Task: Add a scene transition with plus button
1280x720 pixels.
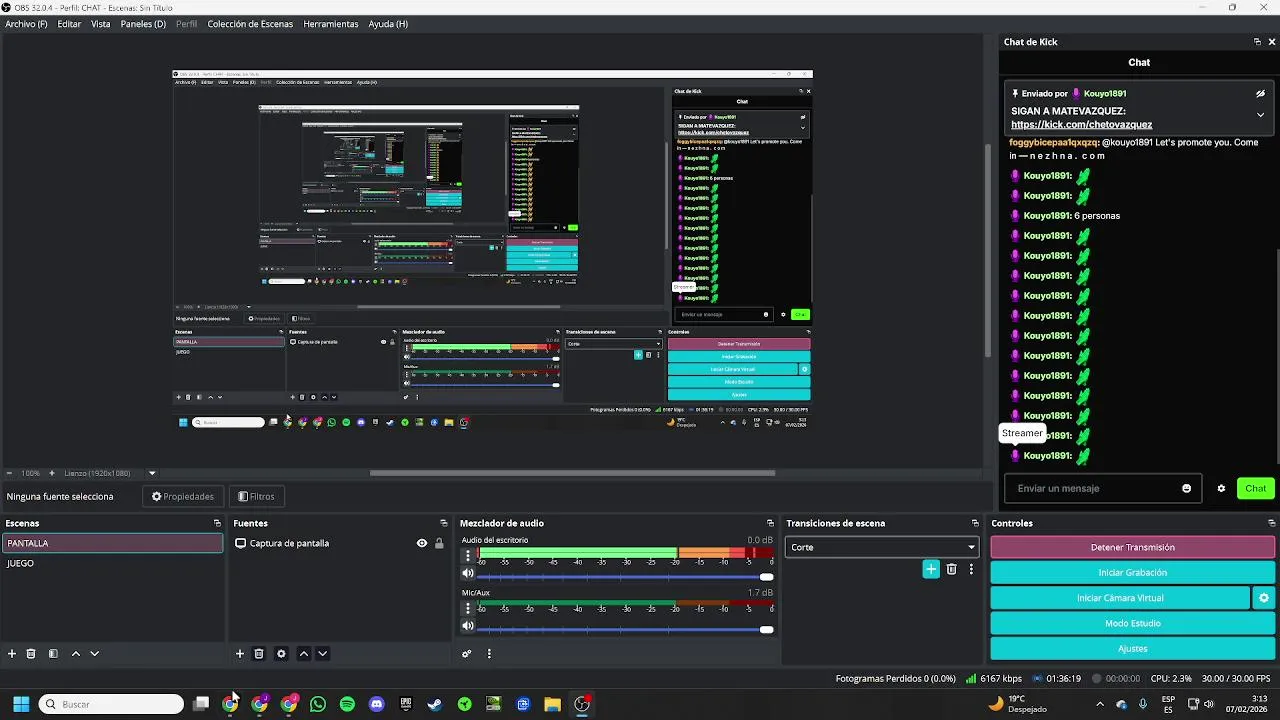Action: click(931, 569)
